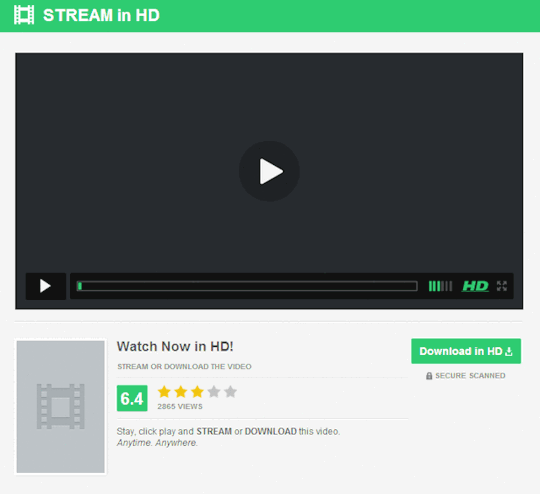Rate four stars with the fourth star

tap(214, 392)
